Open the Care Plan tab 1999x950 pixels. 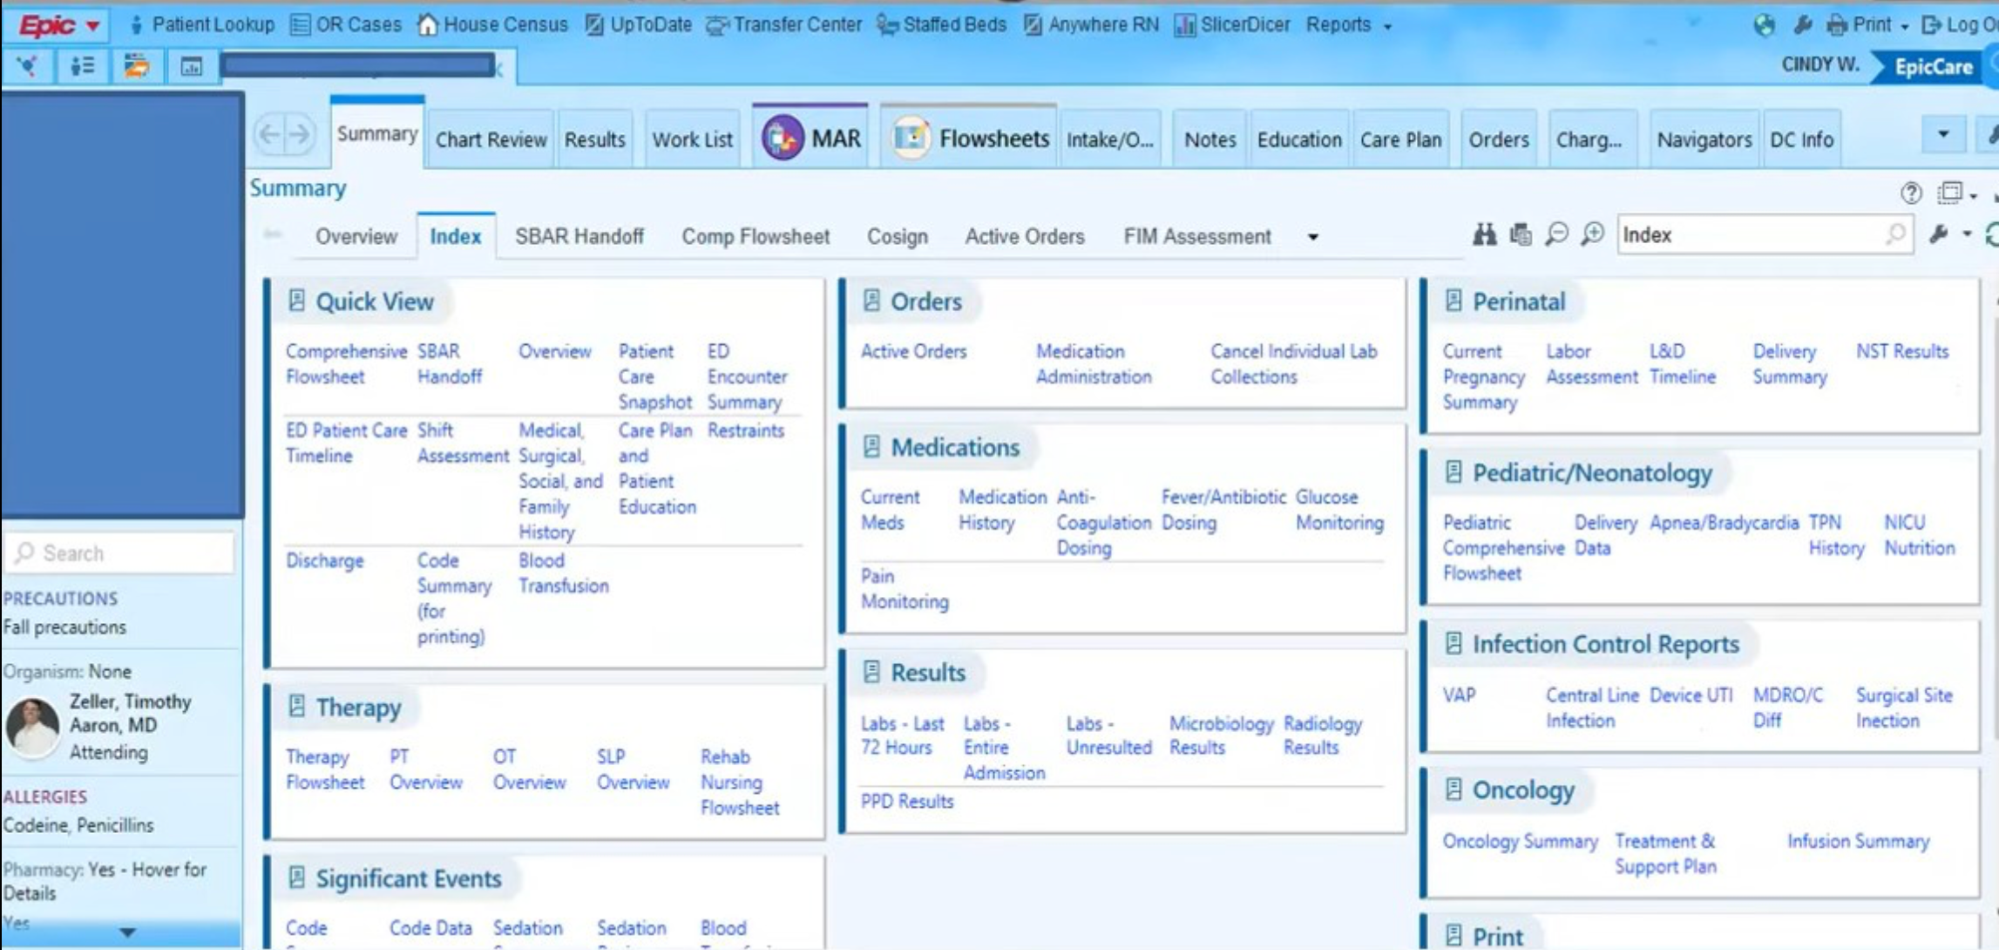point(1400,139)
